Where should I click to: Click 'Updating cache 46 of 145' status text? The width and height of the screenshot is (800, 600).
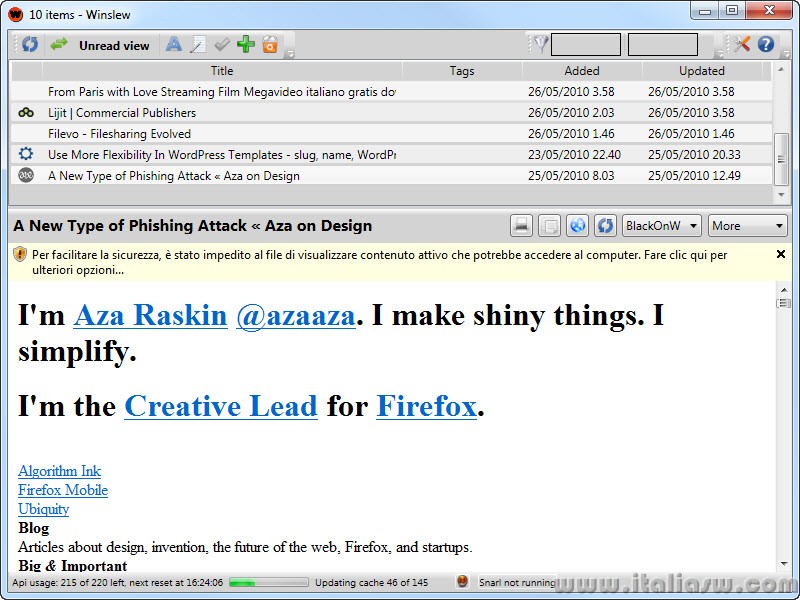point(371,583)
